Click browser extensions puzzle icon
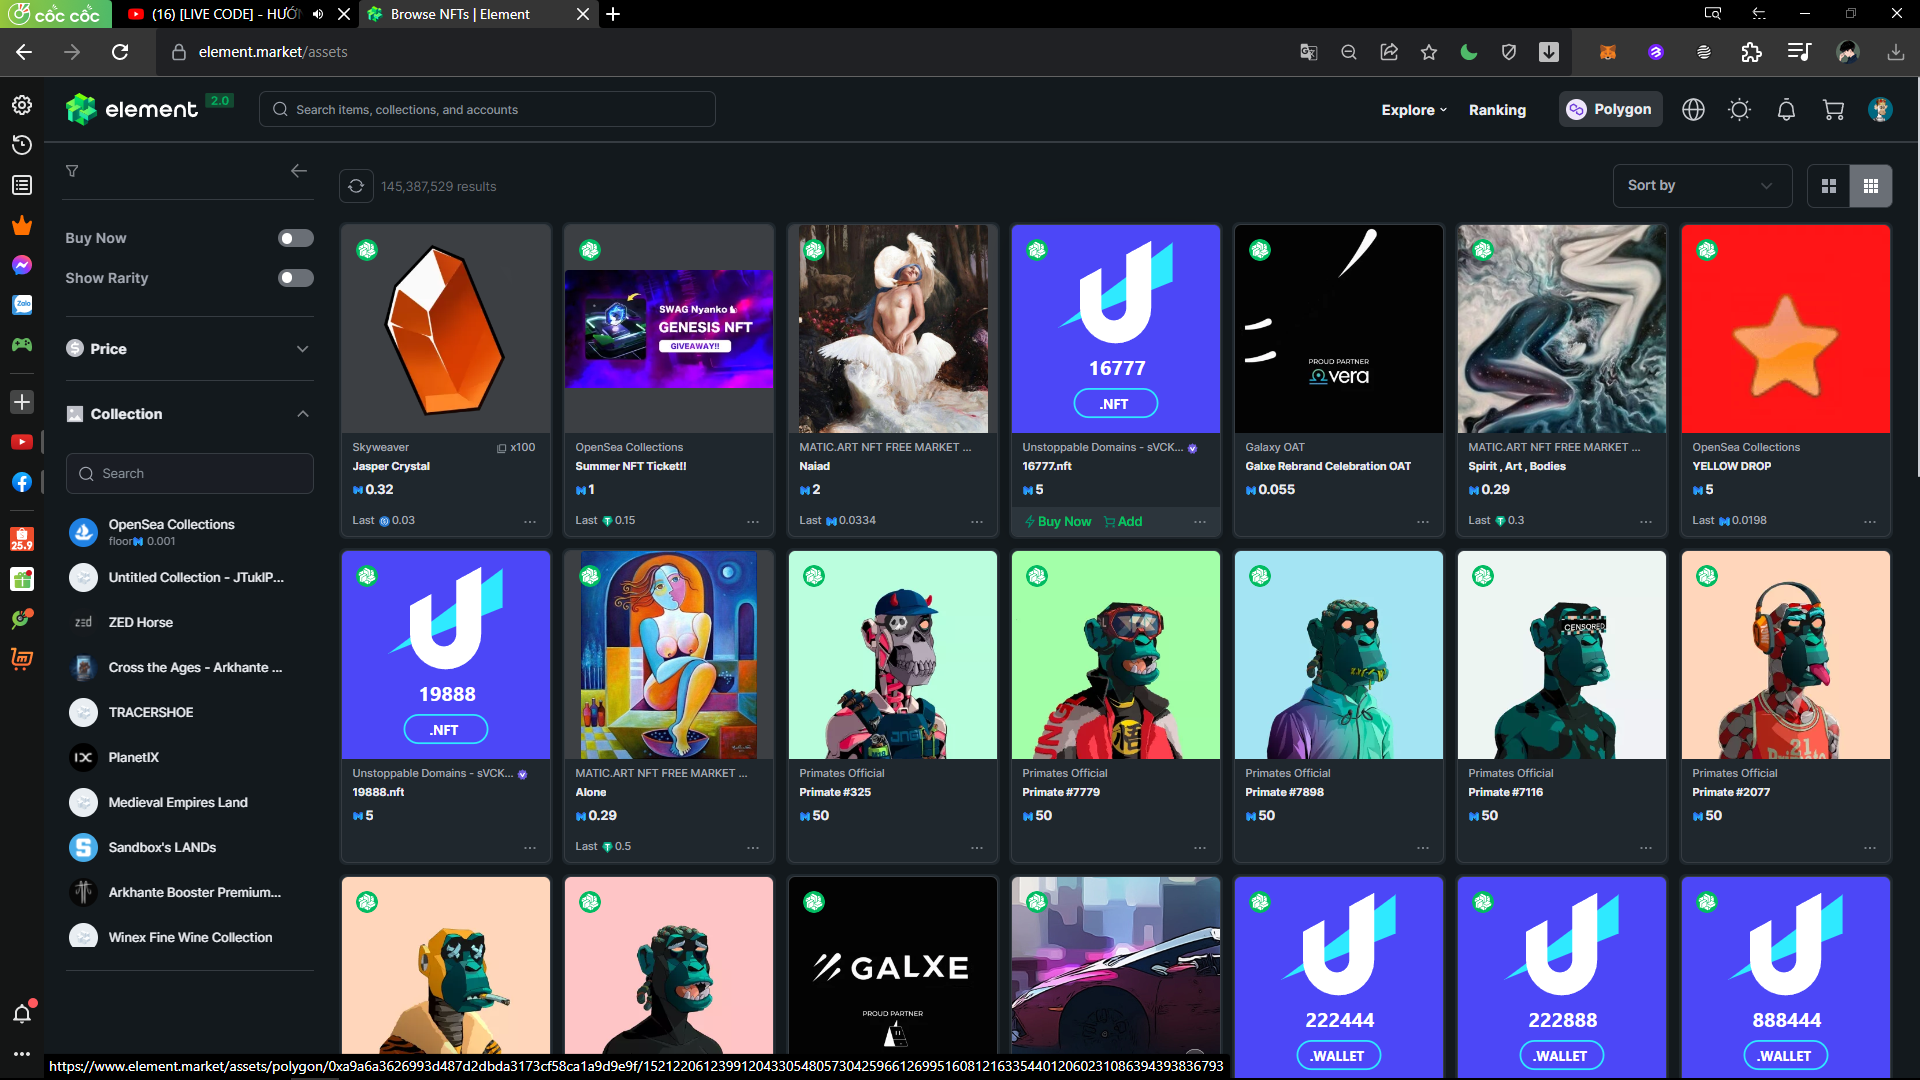Viewport: 1920px width, 1080px height. [x=1751, y=52]
